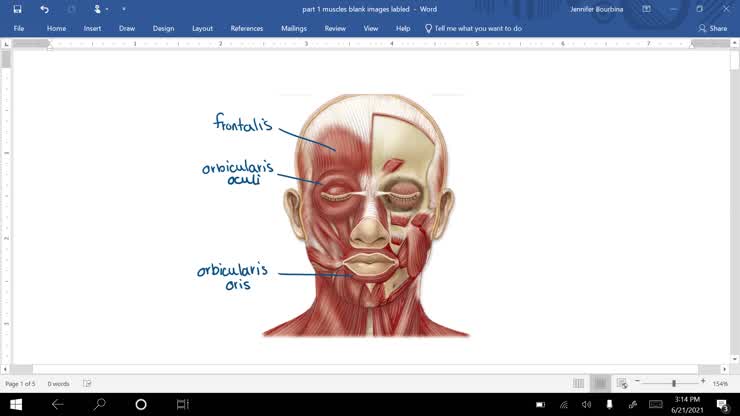
Task: Click the volume speaker icon
Action: click(587, 405)
